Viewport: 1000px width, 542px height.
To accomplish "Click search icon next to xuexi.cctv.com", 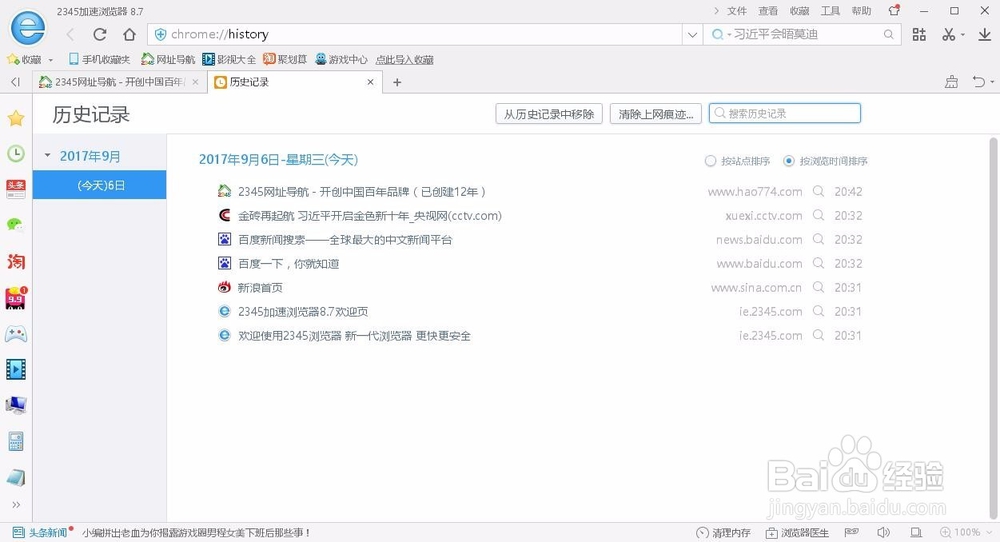I will click(818, 216).
